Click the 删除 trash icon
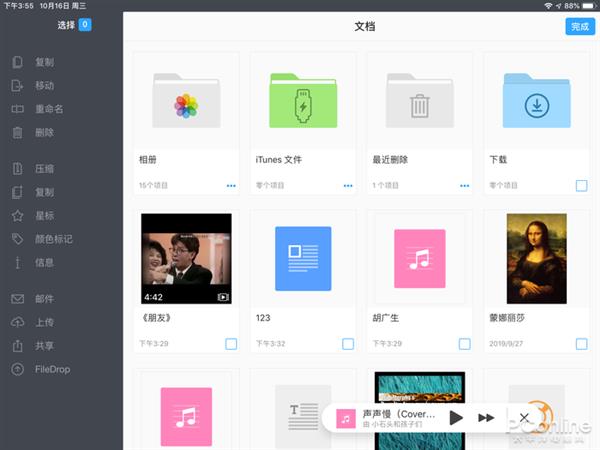Image resolution: width=600 pixels, height=450 pixels. [17, 132]
